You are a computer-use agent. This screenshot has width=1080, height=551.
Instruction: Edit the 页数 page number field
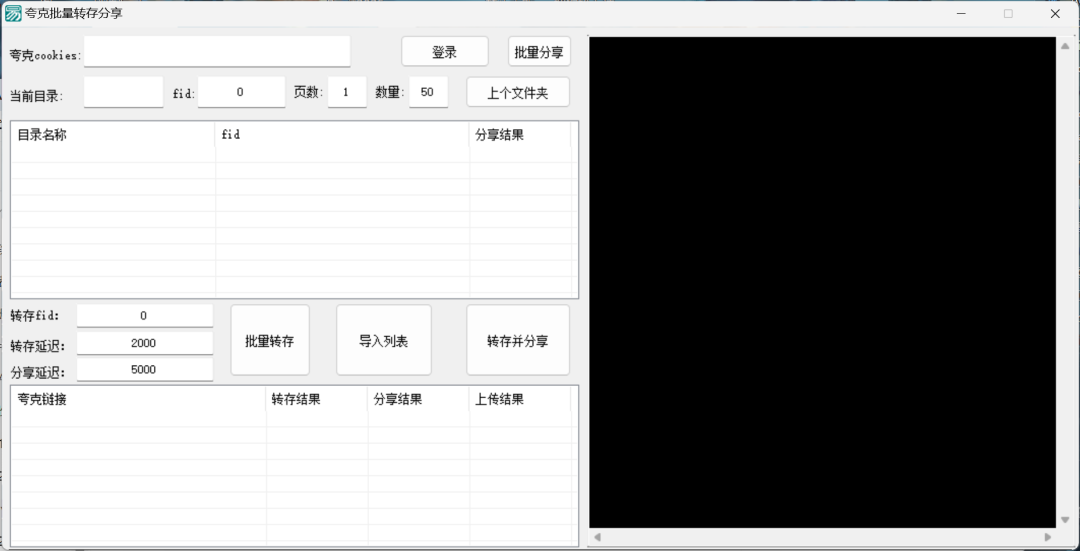(x=347, y=92)
